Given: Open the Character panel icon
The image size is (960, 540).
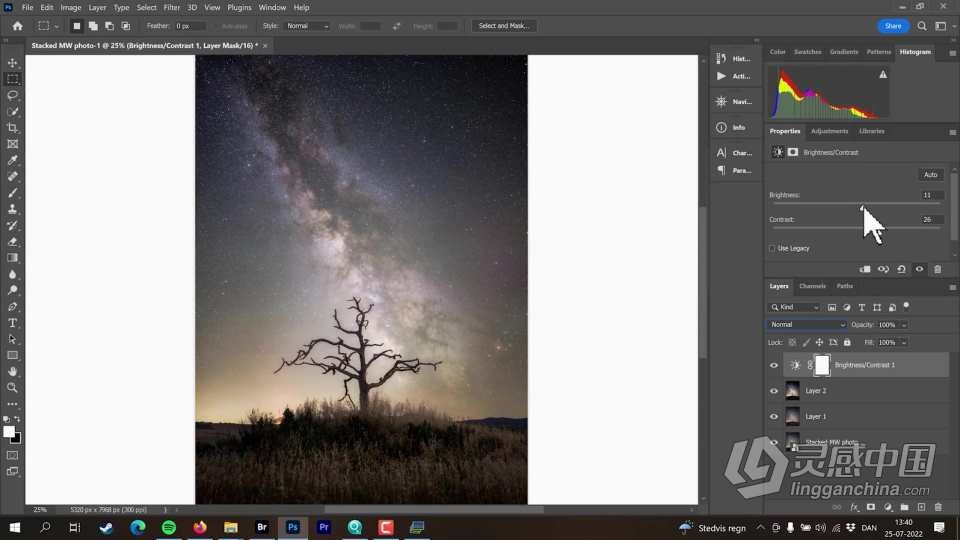Looking at the screenshot, I should [721, 152].
